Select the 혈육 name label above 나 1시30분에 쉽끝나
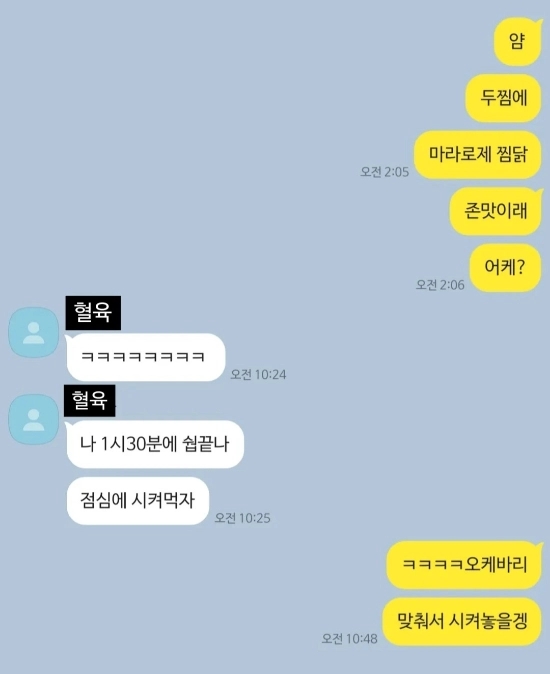The image size is (550, 674). tap(89, 400)
